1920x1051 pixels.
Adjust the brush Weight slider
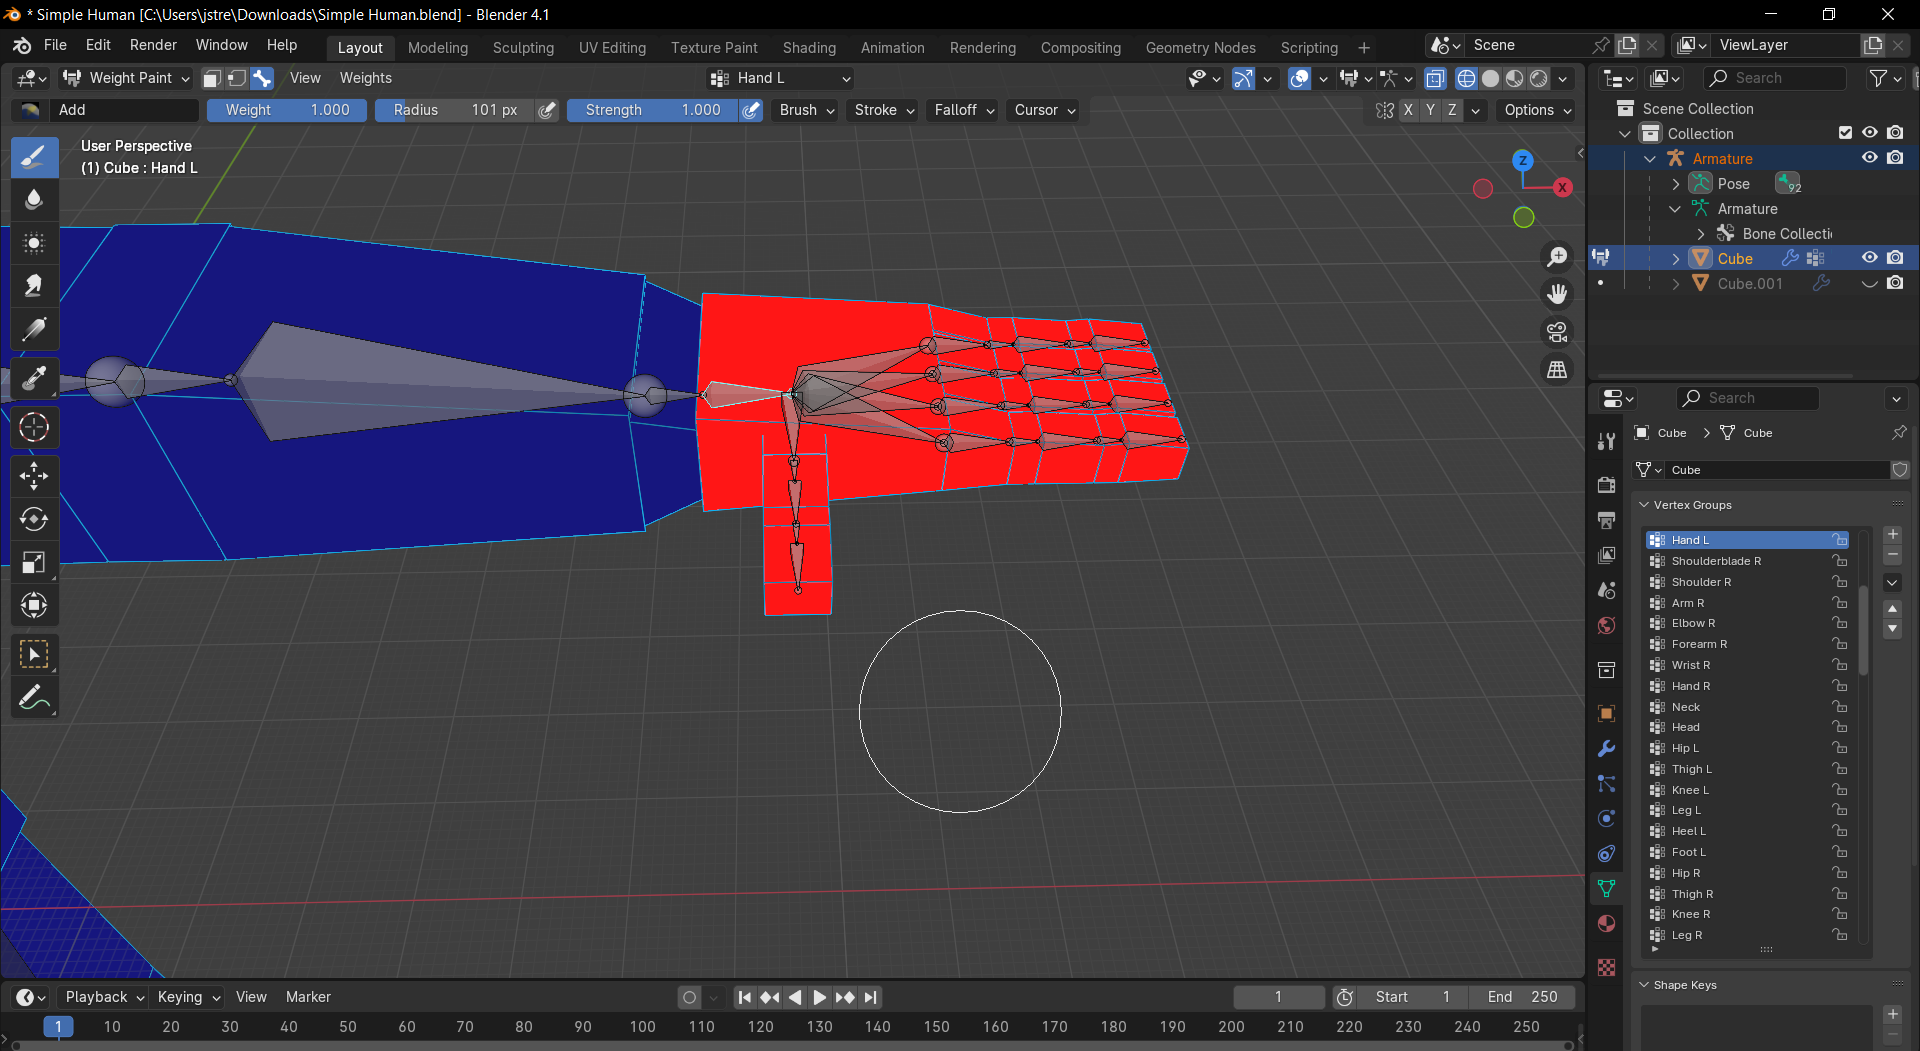(x=287, y=110)
